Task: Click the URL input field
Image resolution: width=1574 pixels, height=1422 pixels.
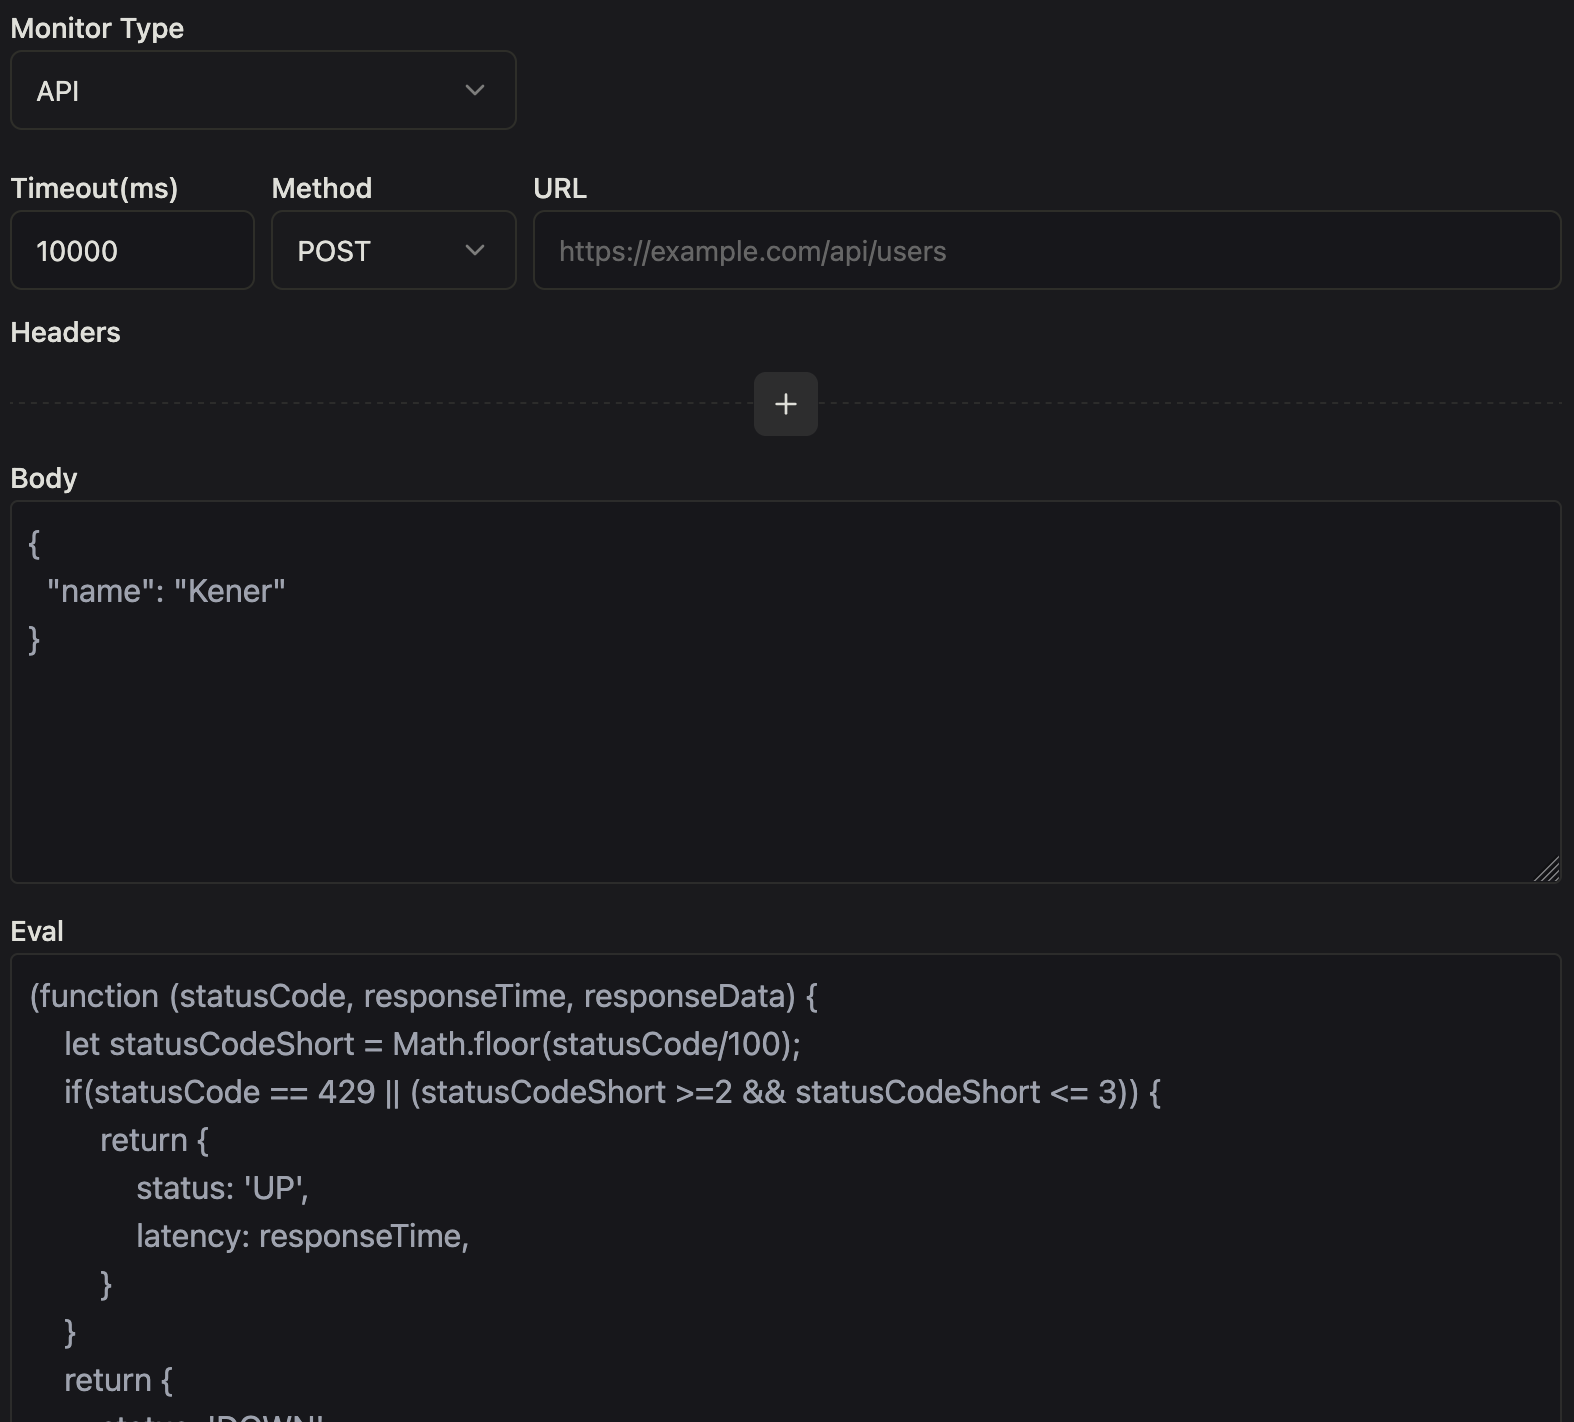Action: pyautogui.click(x=1047, y=250)
